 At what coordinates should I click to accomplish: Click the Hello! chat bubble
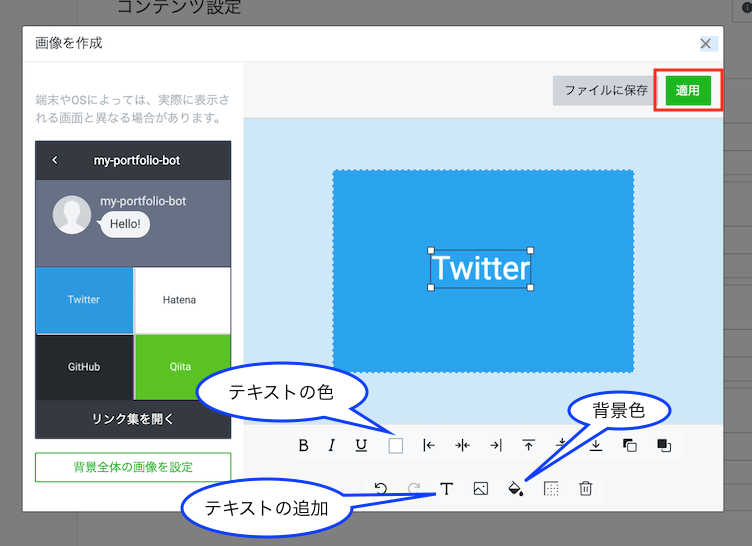click(125, 224)
